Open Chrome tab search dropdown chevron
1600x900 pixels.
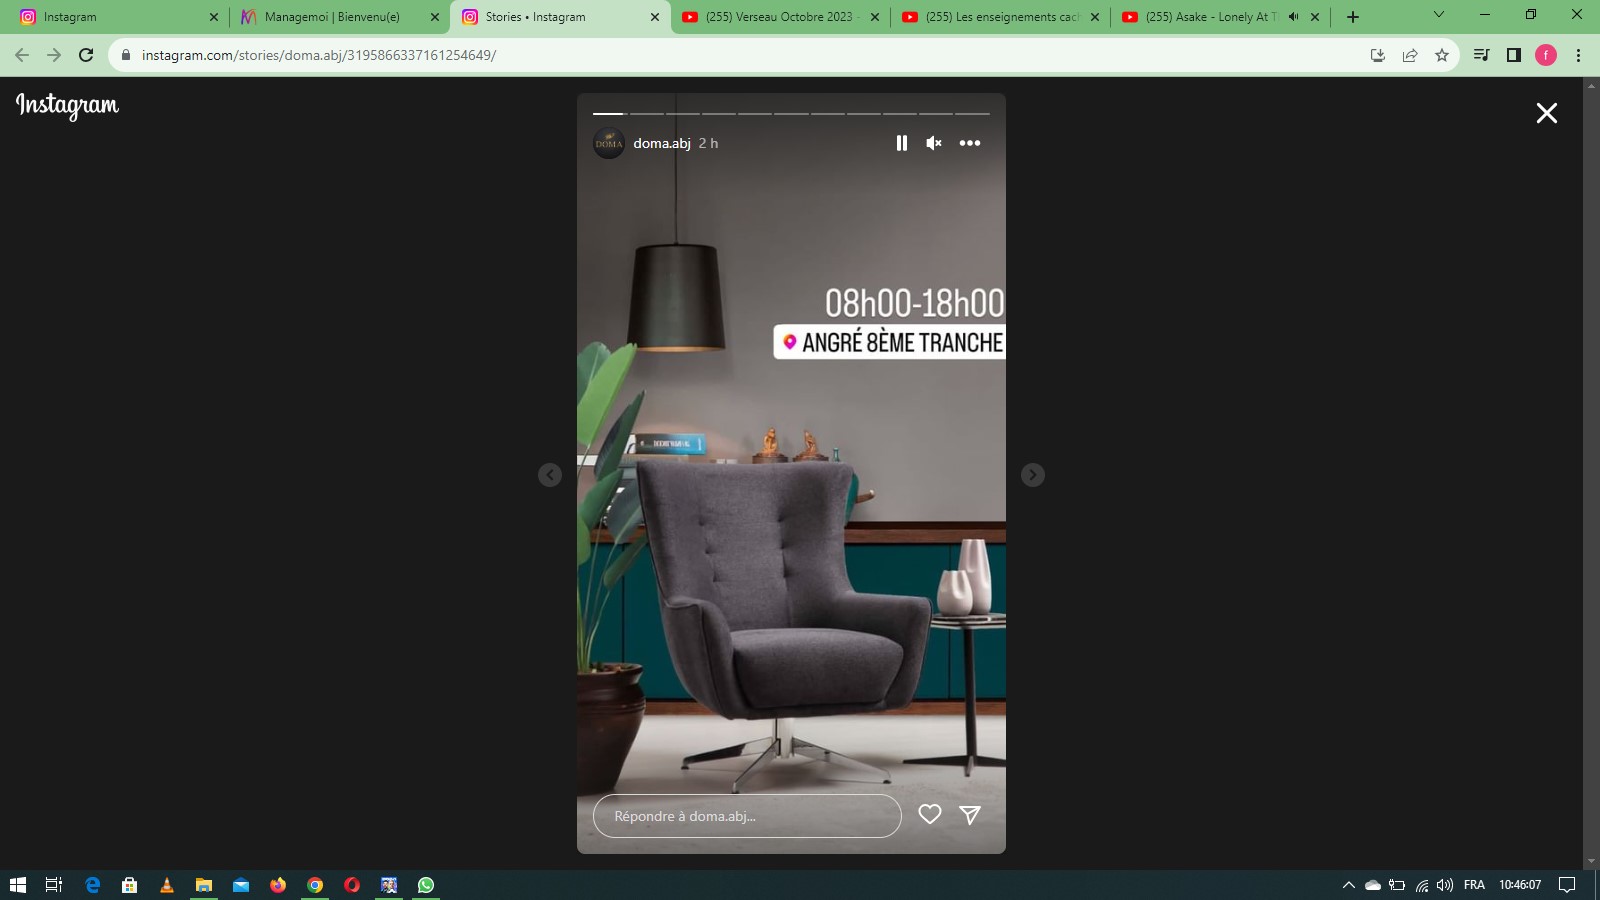coord(1439,15)
